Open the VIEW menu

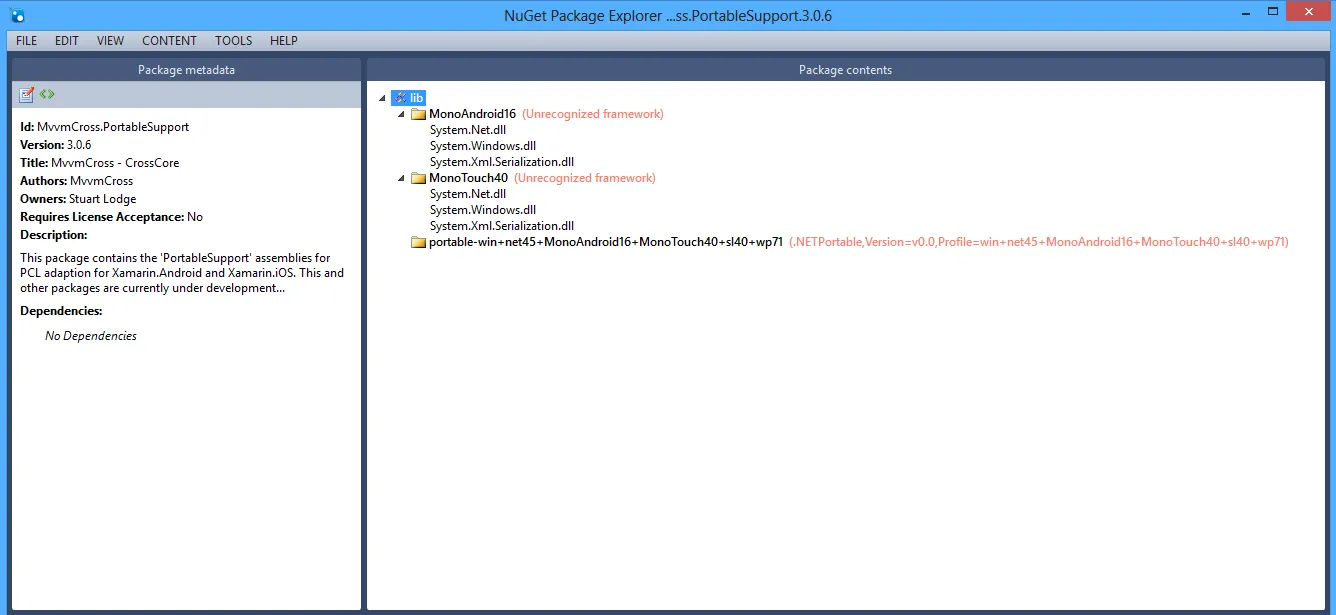110,41
